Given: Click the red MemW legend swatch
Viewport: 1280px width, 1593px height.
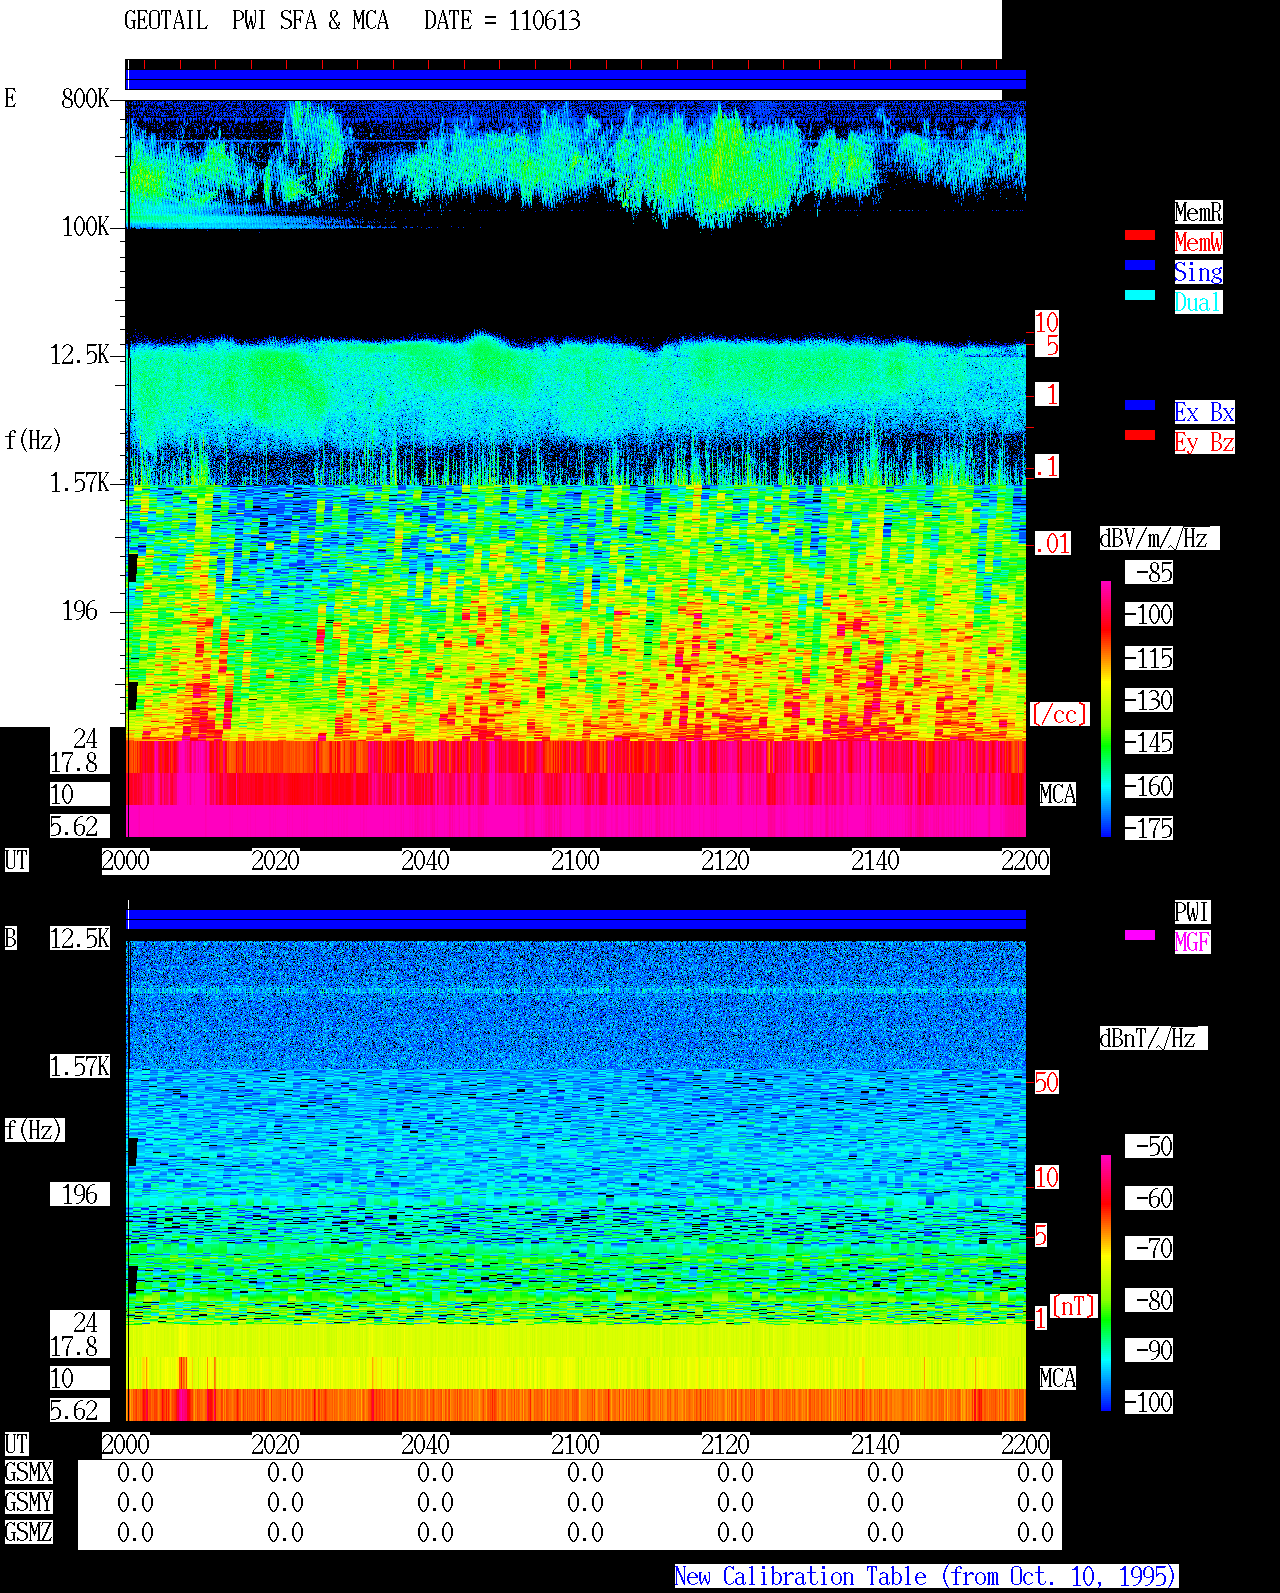Looking at the screenshot, I should [x=1140, y=235].
